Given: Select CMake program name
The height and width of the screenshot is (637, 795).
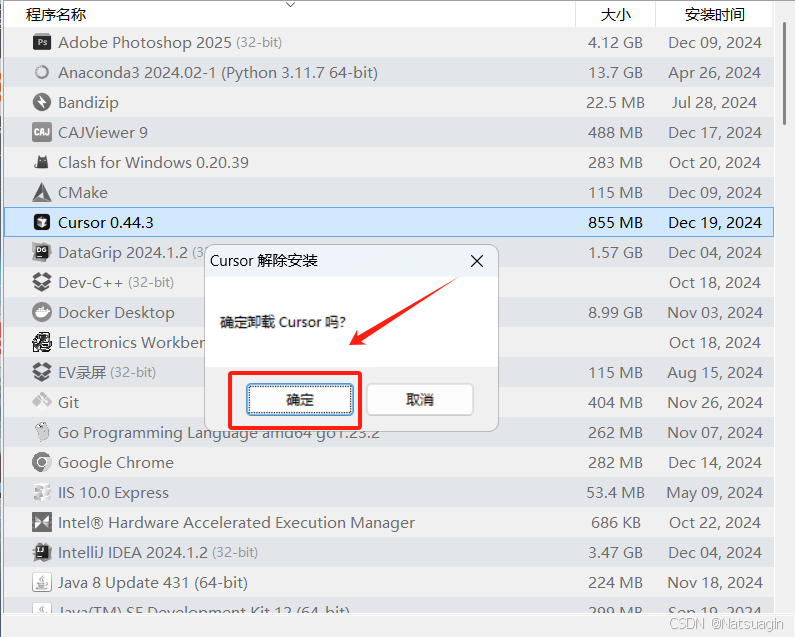Looking at the screenshot, I should pos(83,192).
